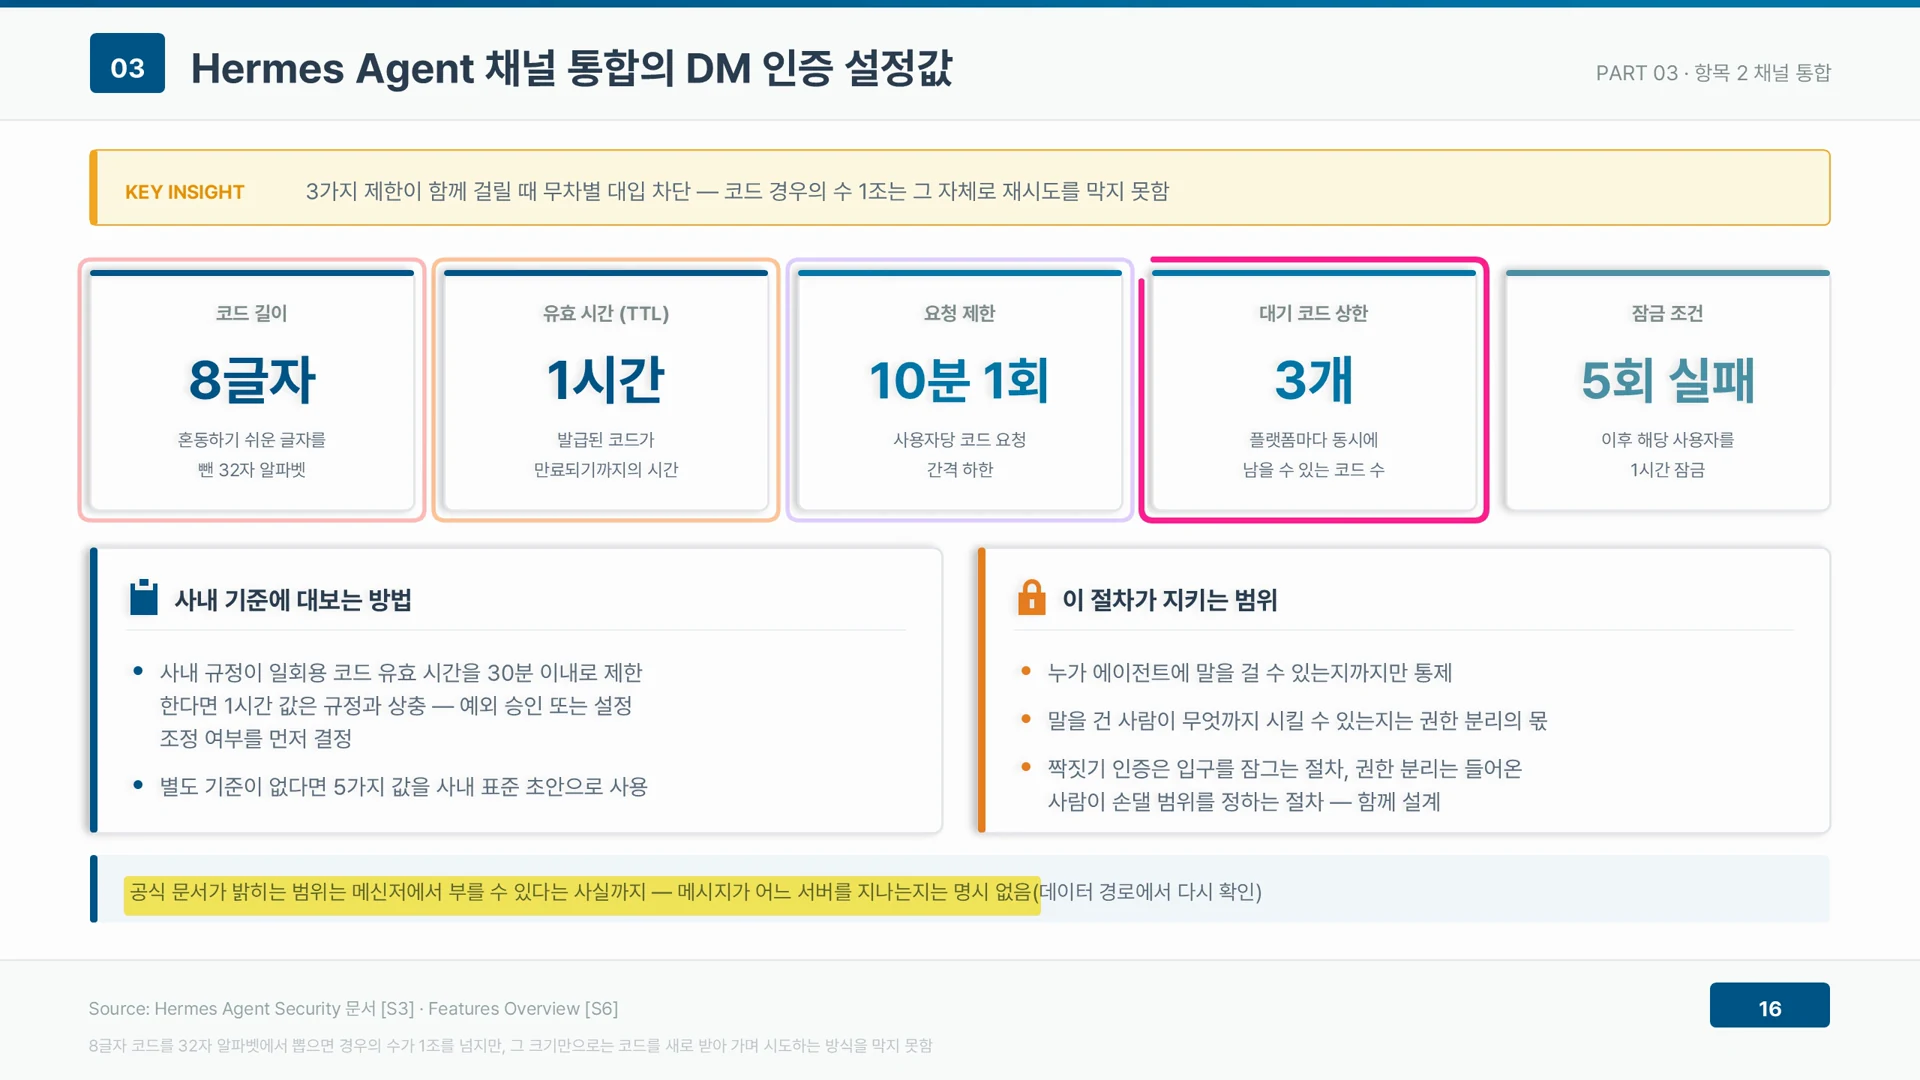Click the page number 16 badge
Screen dimensions: 1920x1080
point(1769,1005)
